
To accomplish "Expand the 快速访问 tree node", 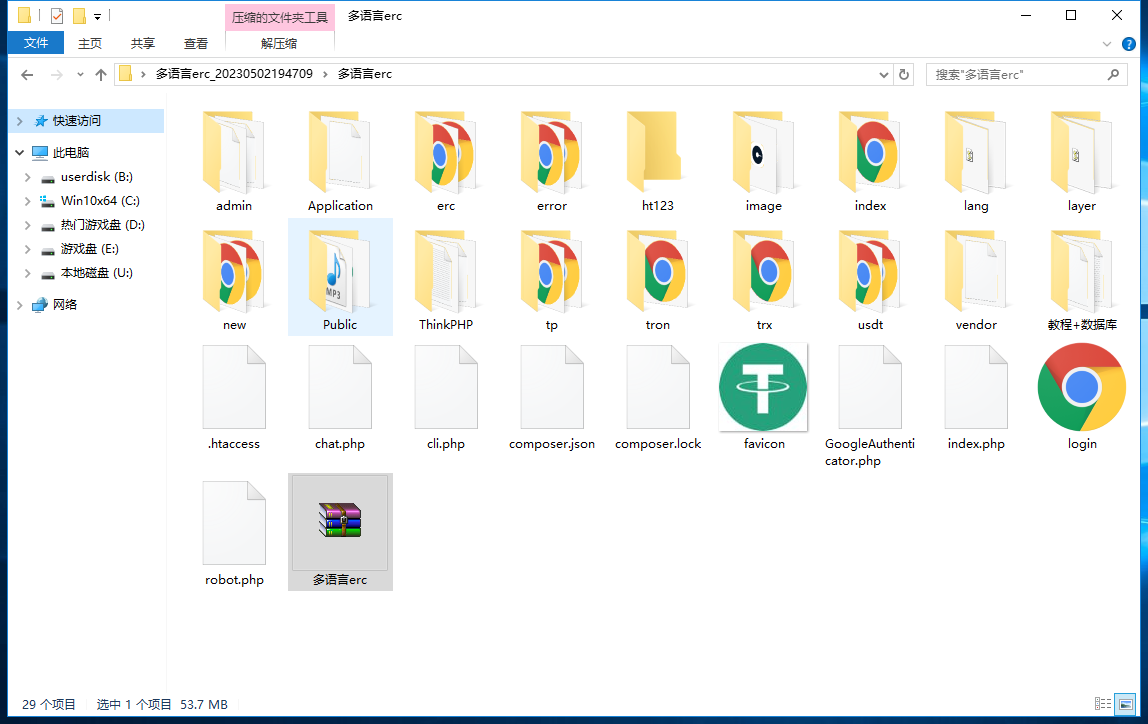I will 19,121.
